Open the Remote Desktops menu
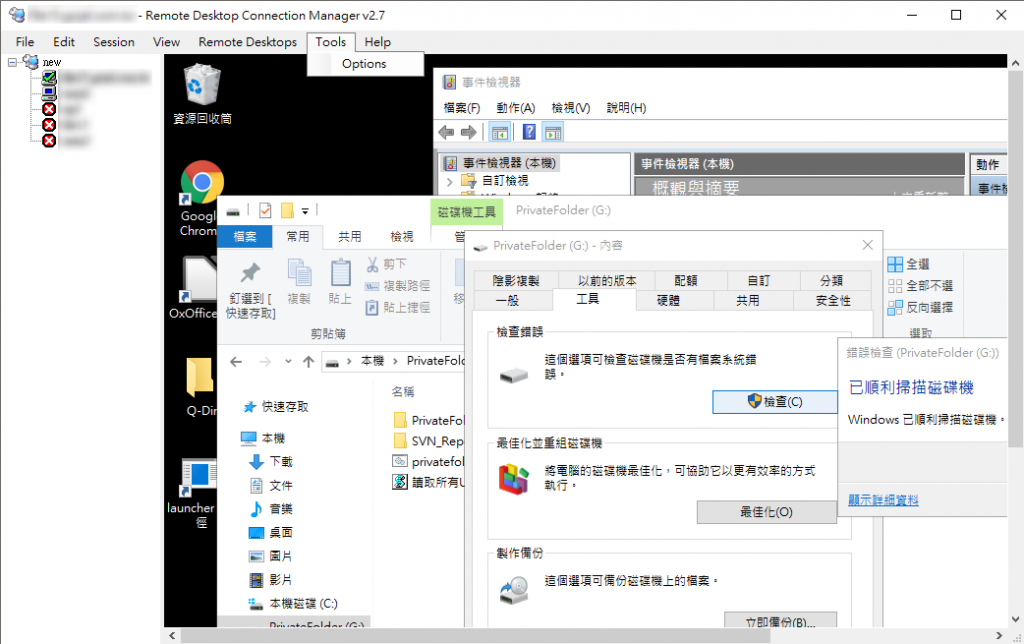Screen dimensions: 1024x644 pos(248,42)
